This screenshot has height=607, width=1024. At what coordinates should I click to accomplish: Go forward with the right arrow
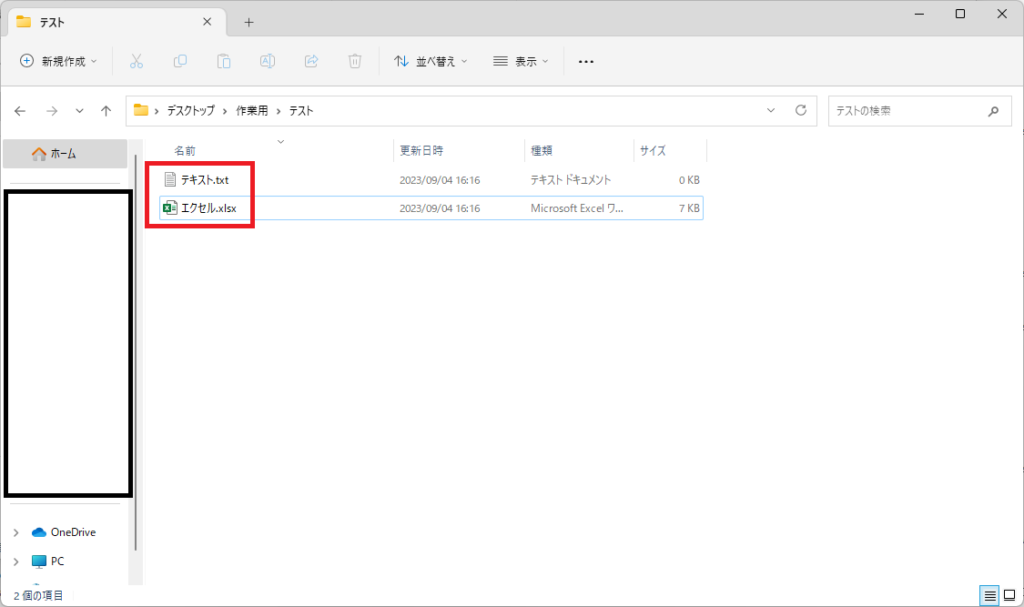pos(52,111)
